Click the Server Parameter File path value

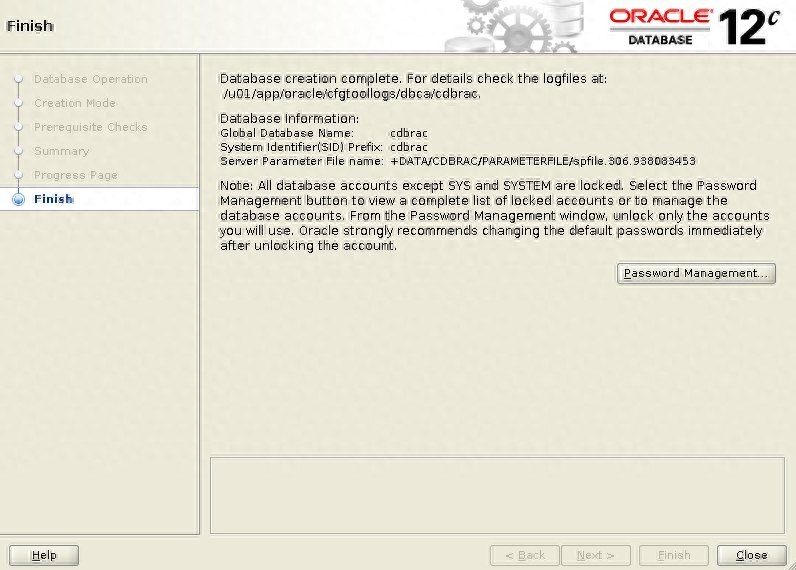[x=542, y=161]
